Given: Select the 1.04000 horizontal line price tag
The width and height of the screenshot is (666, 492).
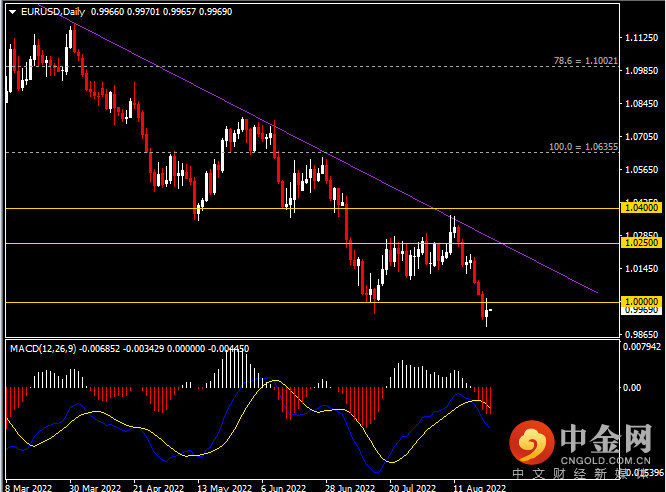Looking at the screenshot, I should click(641, 208).
